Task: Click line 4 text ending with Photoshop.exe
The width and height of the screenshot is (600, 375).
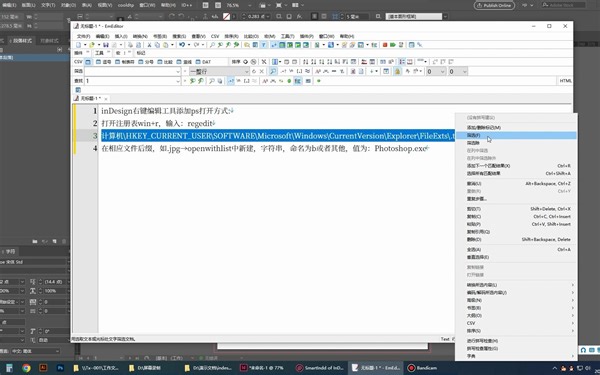Action: point(264,148)
